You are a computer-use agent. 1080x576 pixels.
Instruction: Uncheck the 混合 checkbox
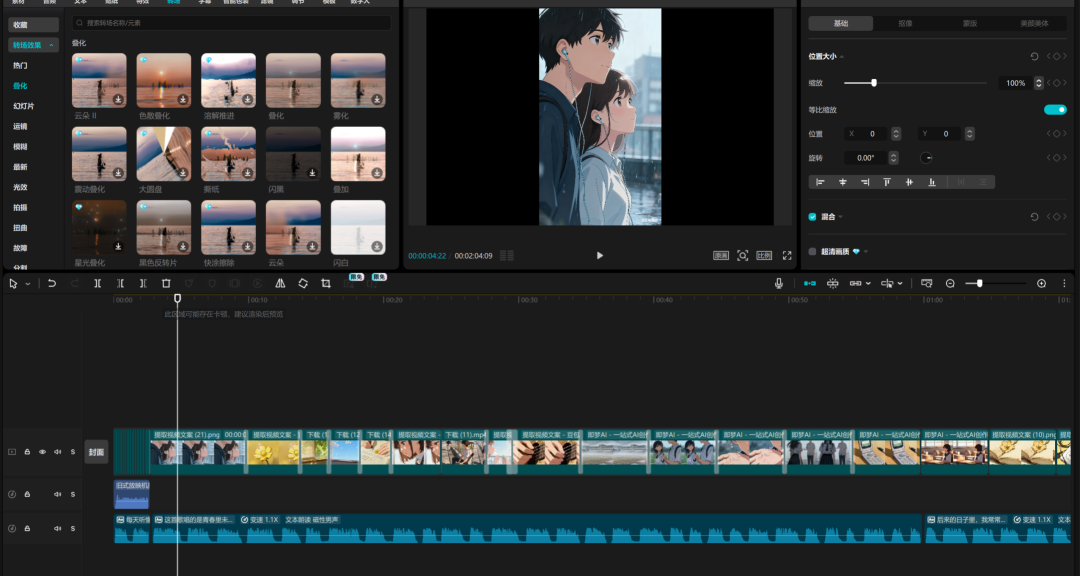tap(813, 216)
